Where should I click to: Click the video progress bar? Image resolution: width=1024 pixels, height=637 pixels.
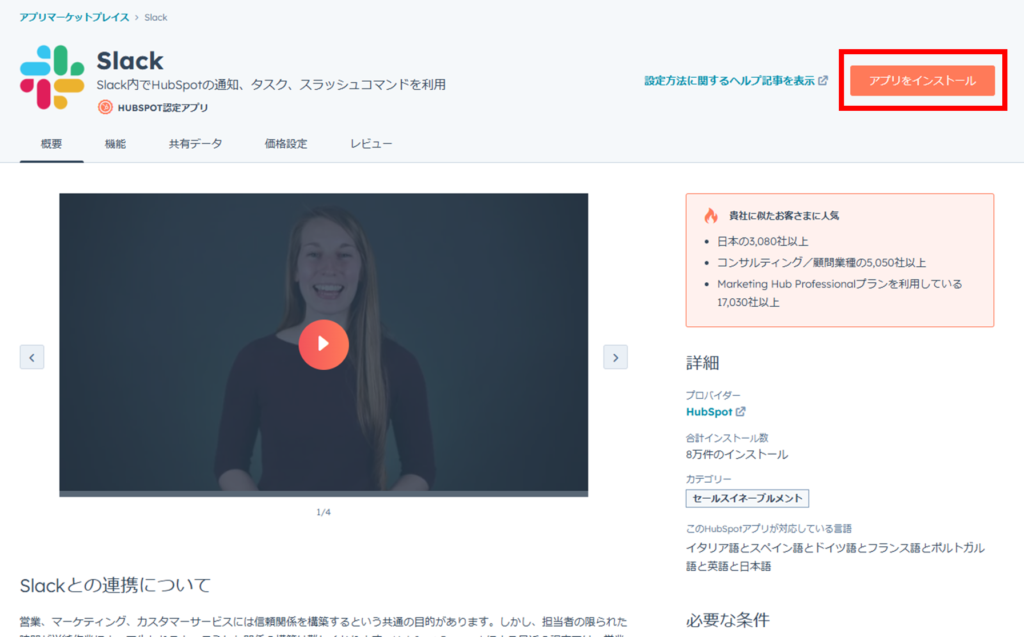[323, 494]
